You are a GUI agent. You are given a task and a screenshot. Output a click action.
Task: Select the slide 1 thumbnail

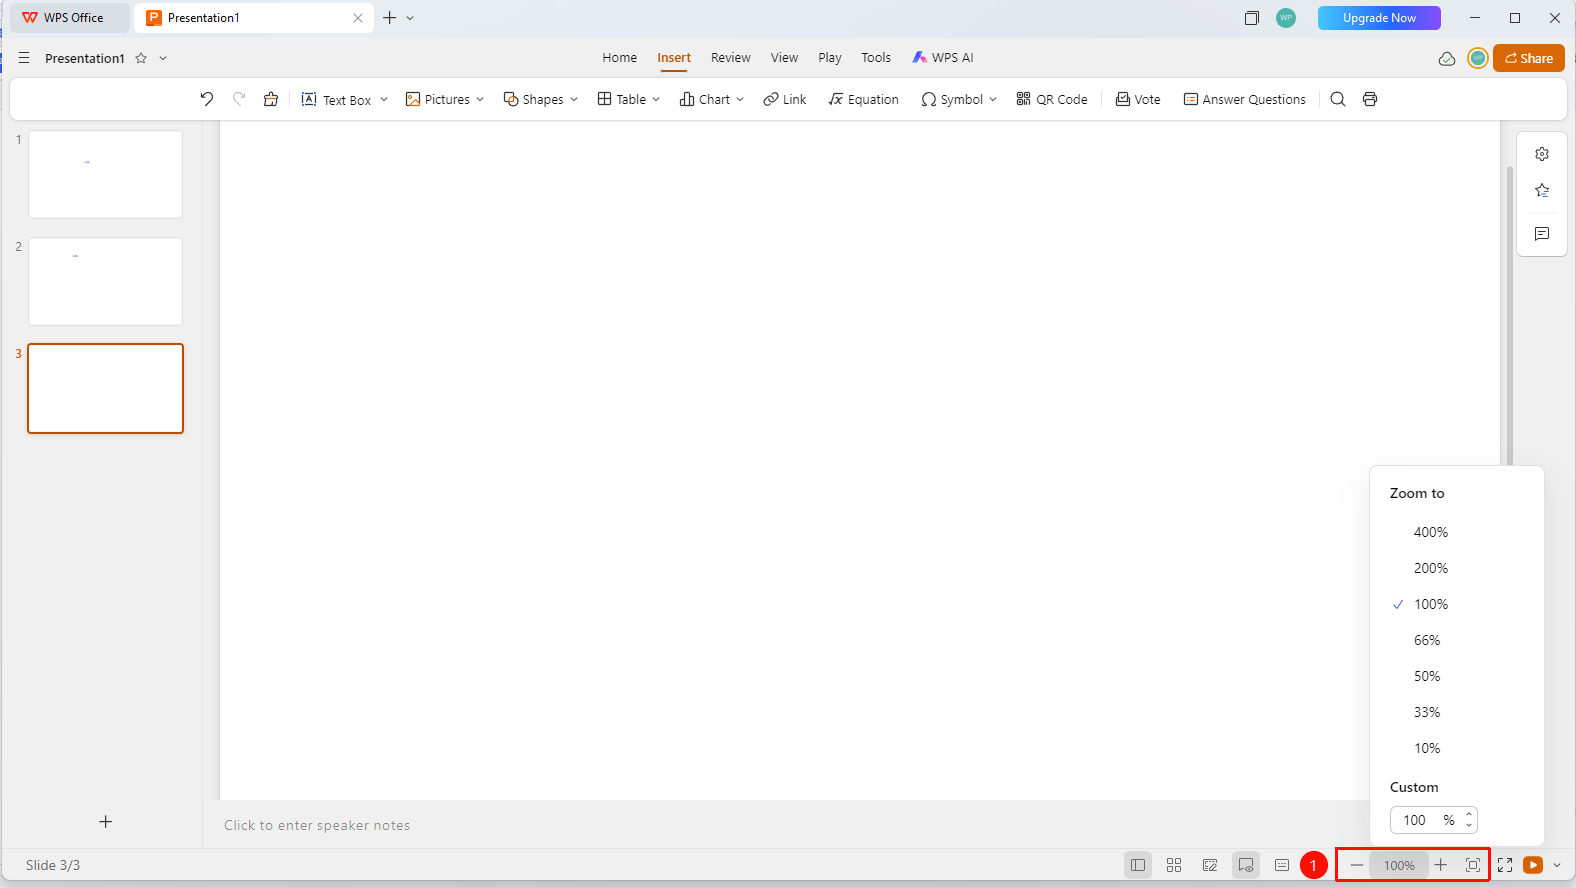(x=106, y=175)
